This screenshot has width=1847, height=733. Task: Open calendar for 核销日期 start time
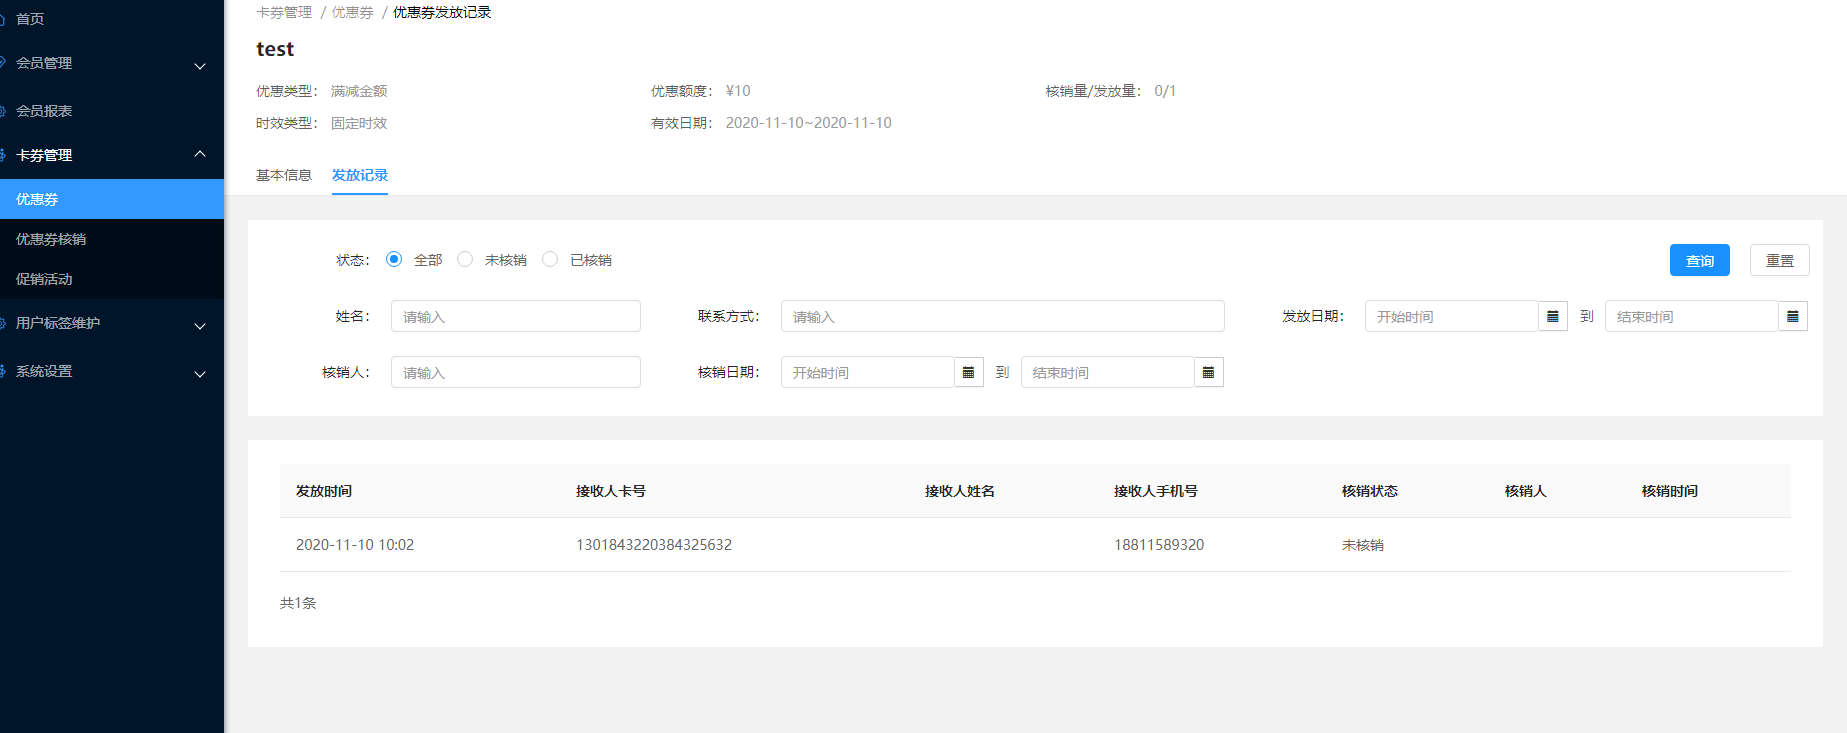pyautogui.click(x=968, y=372)
